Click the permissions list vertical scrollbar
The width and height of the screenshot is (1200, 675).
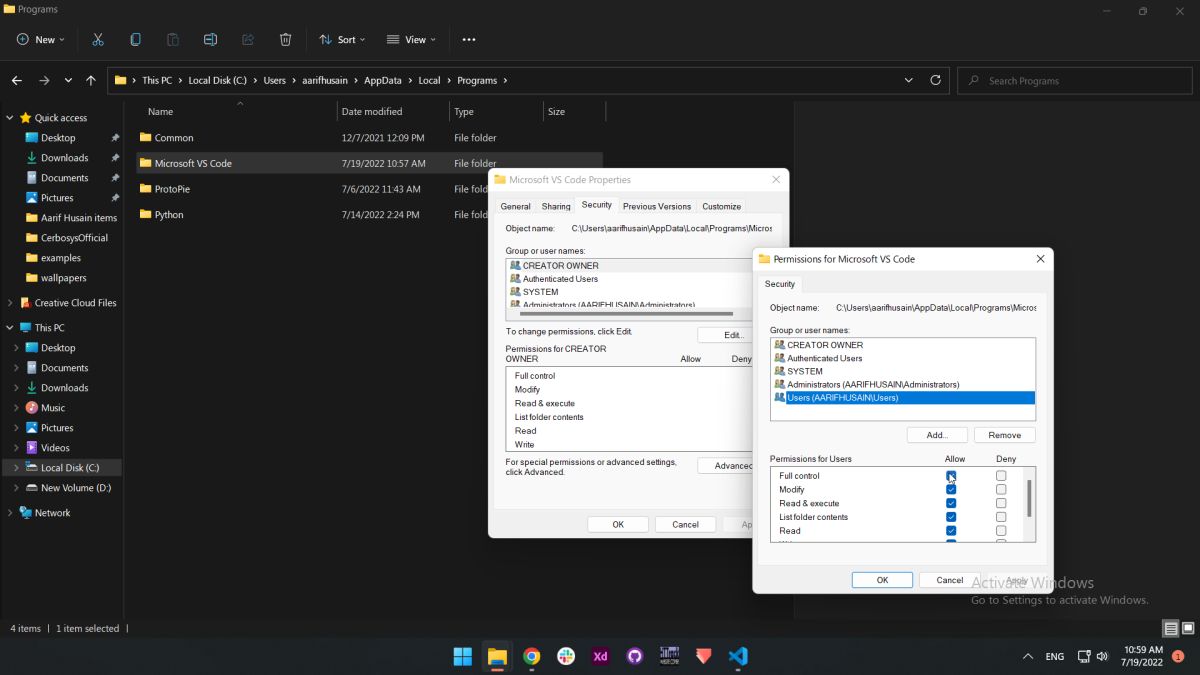point(1029,497)
